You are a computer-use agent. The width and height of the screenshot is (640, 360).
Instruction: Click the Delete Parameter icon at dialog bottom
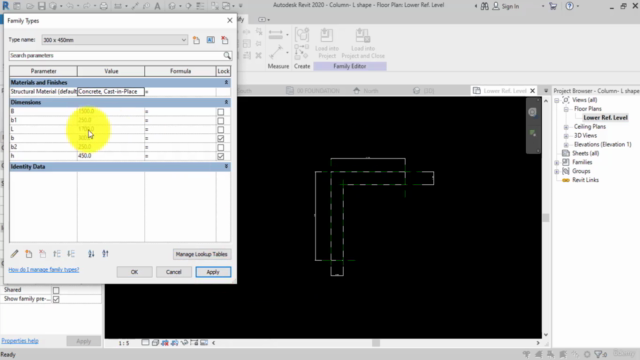pyautogui.click(x=42, y=254)
